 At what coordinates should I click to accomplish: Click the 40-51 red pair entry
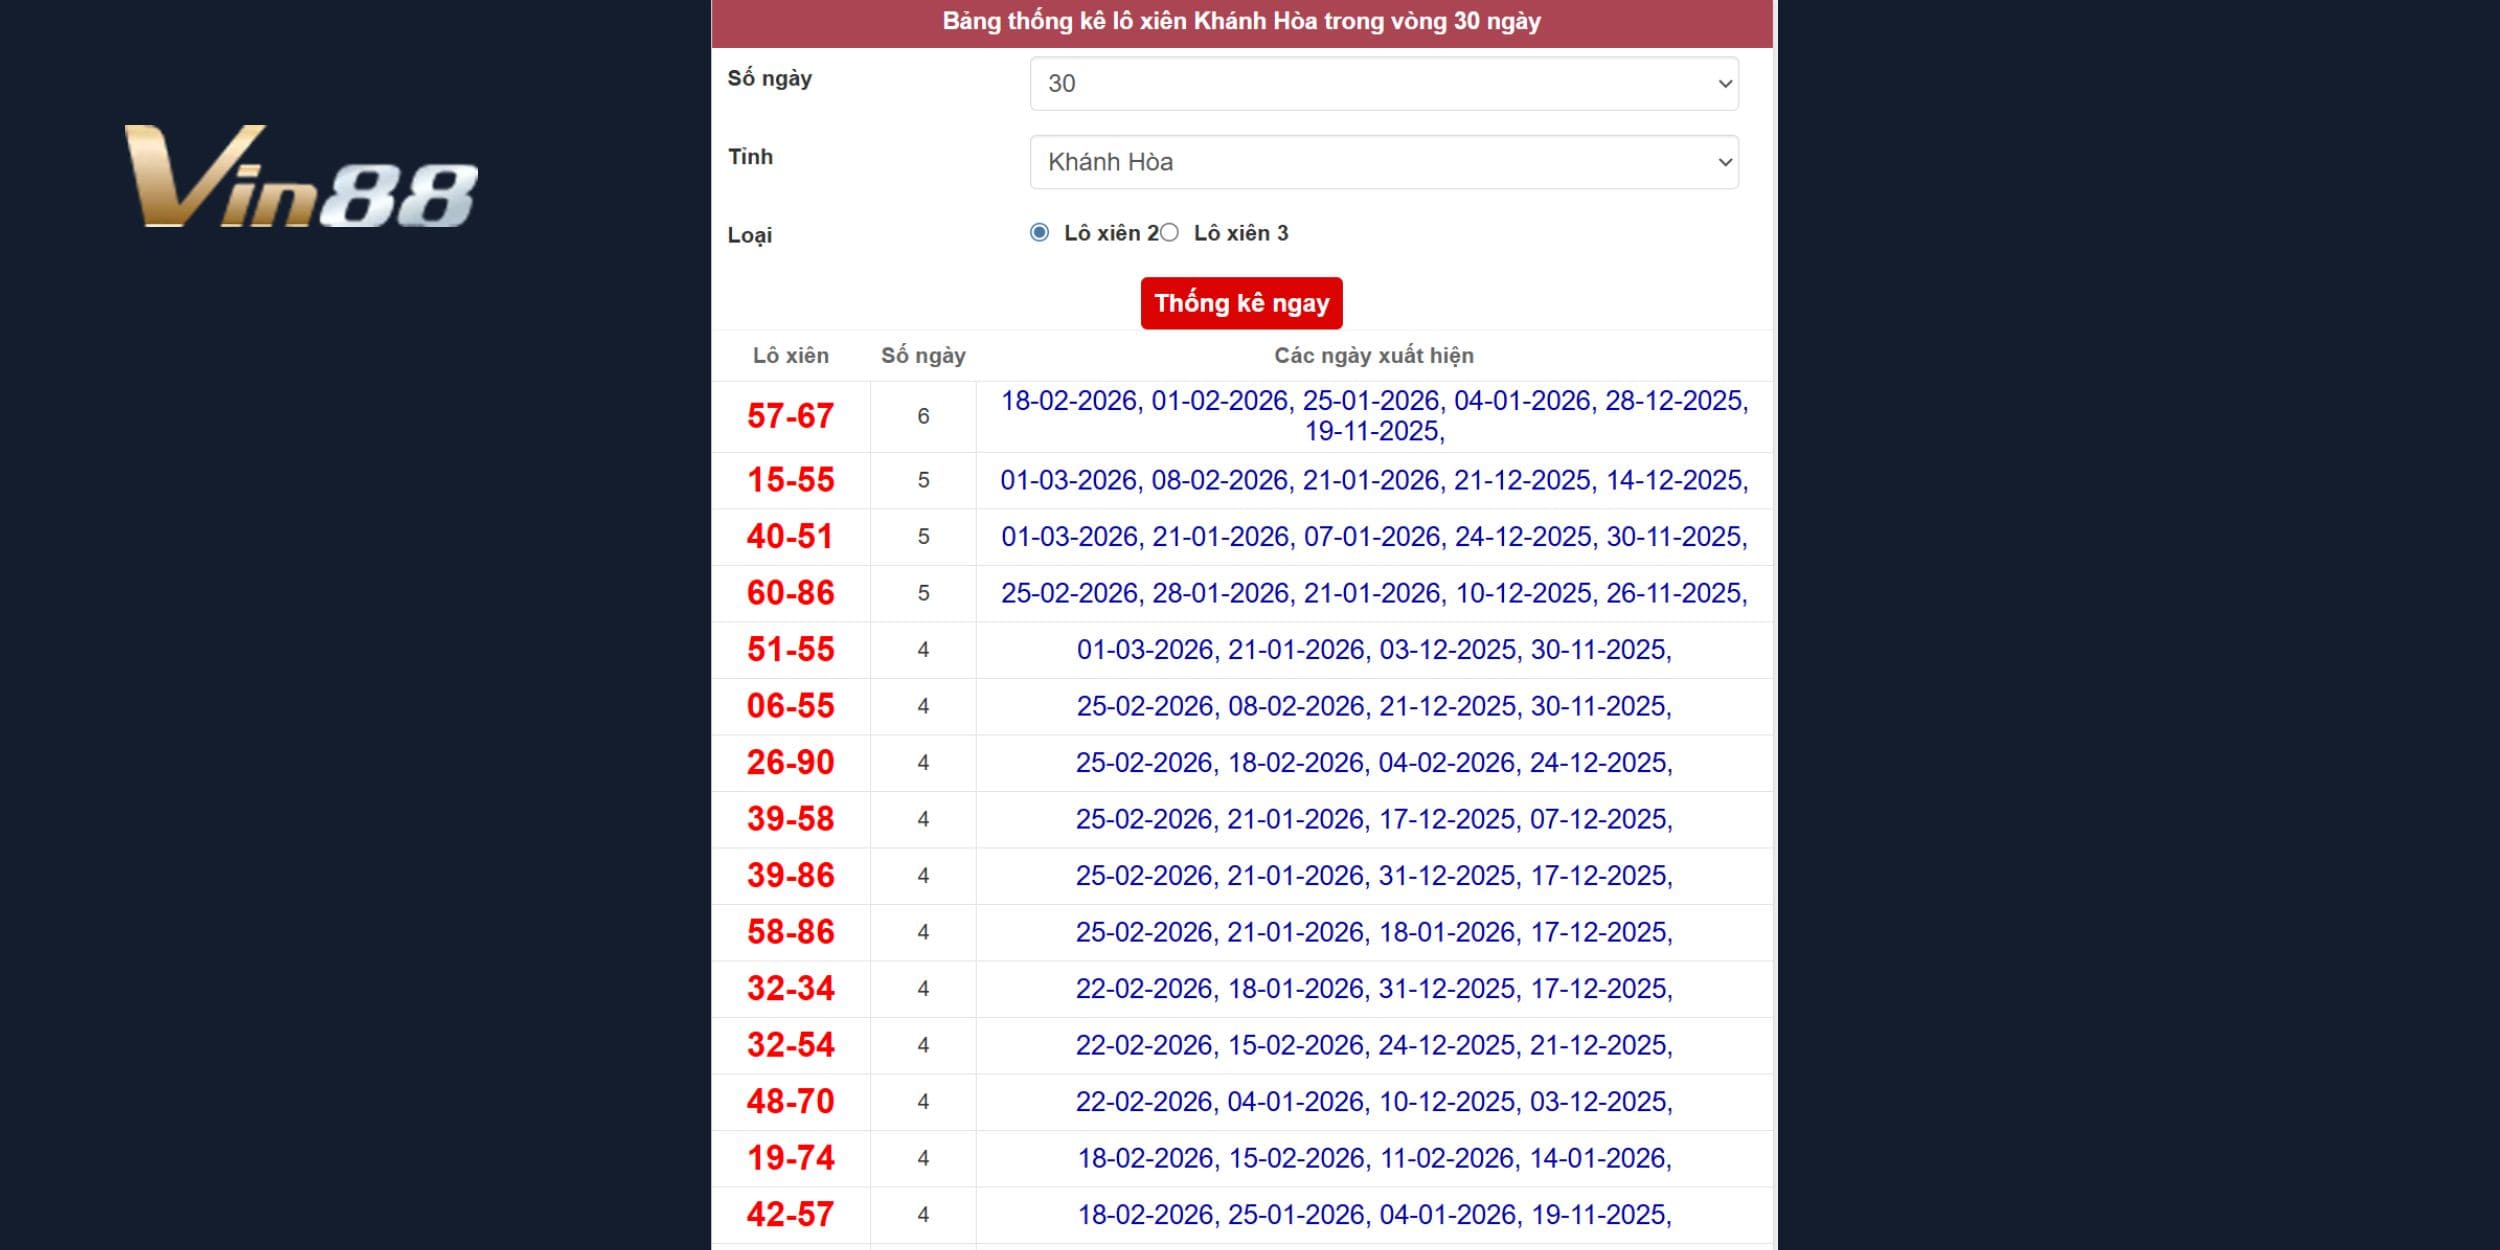pos(791,536)
